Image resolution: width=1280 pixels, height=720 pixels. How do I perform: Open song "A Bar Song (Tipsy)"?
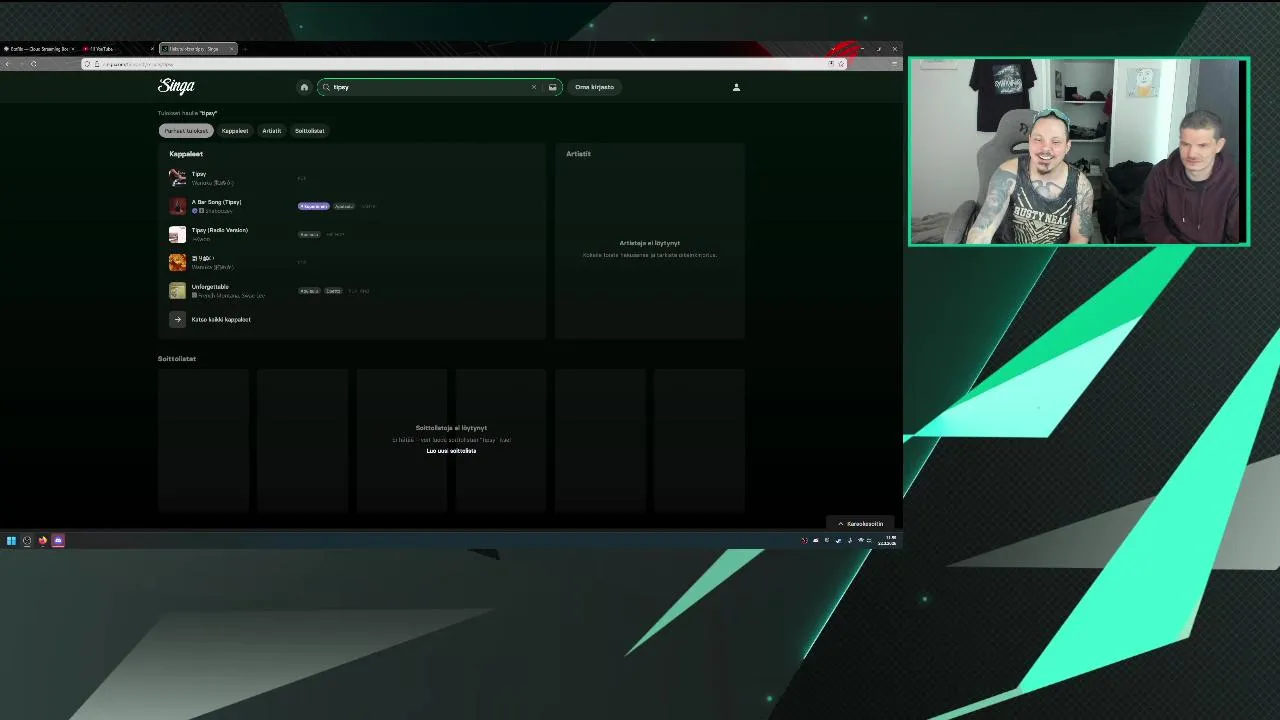(x=216, y=202)
